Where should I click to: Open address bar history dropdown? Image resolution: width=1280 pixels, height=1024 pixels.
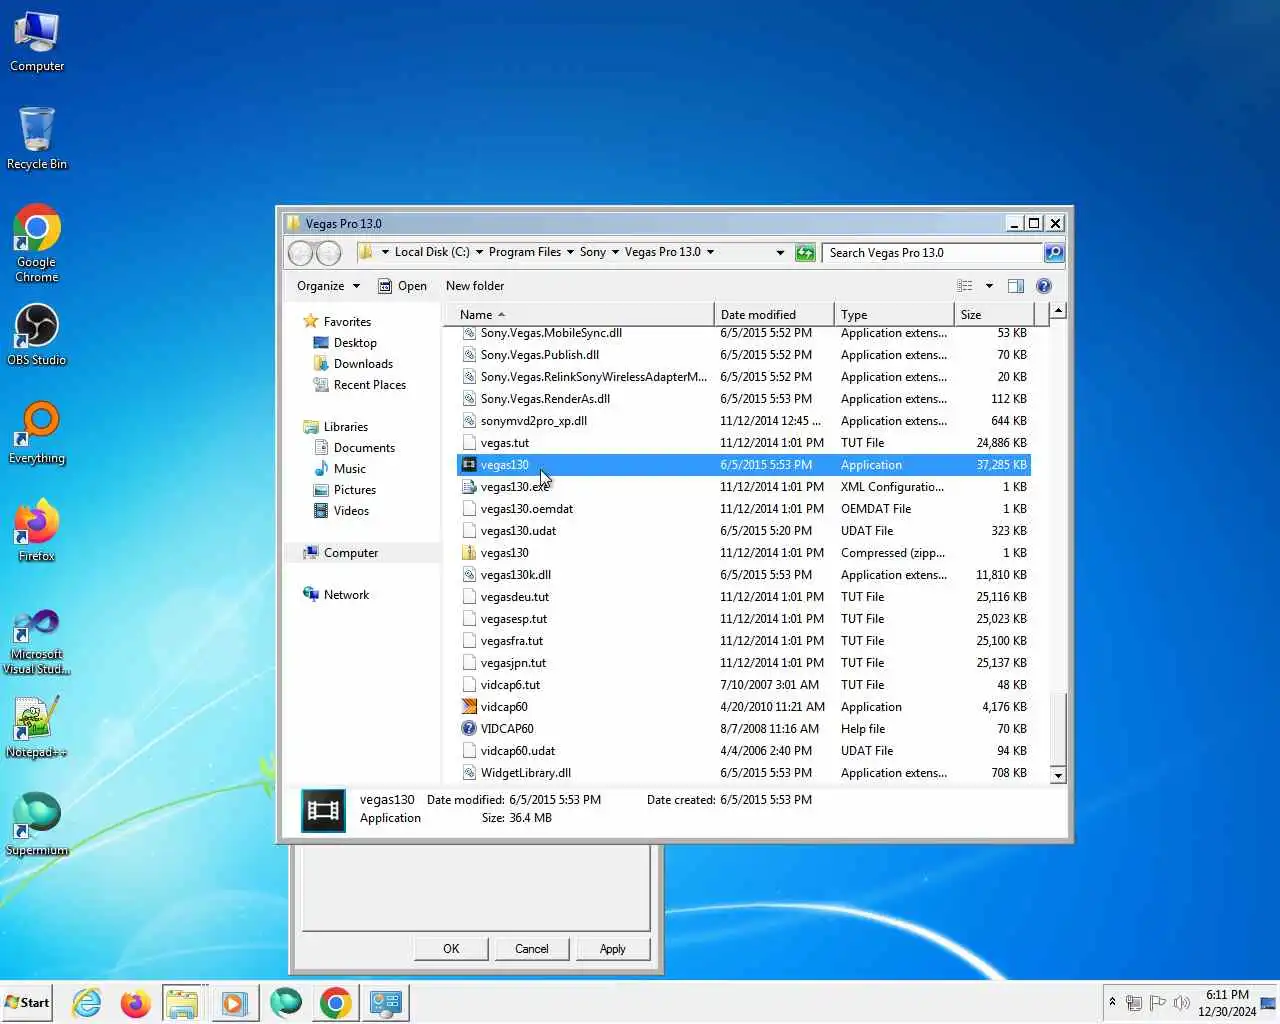(x=780, y=253)
